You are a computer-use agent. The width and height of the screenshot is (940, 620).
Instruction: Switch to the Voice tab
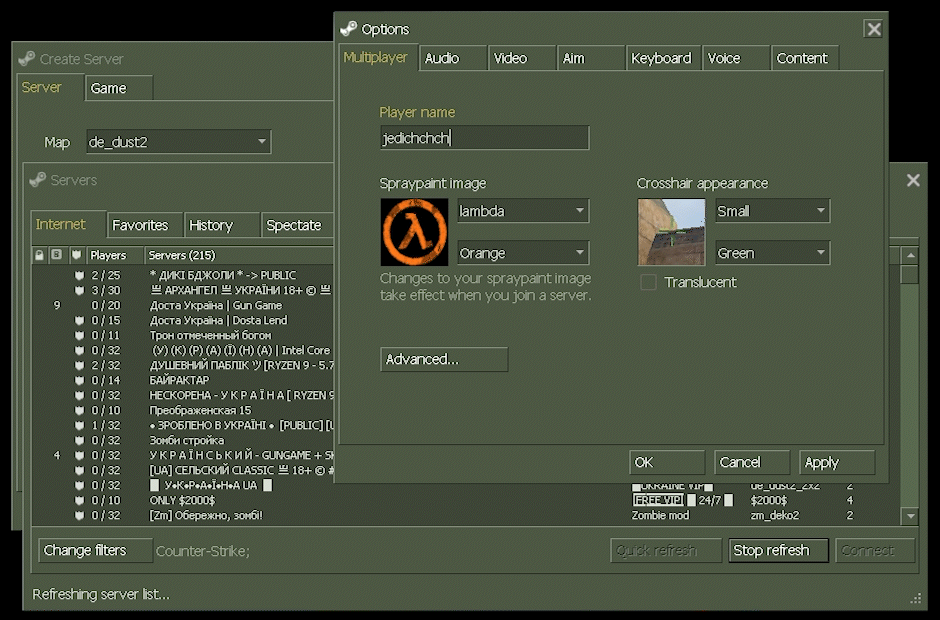click(x=736, y=58)
